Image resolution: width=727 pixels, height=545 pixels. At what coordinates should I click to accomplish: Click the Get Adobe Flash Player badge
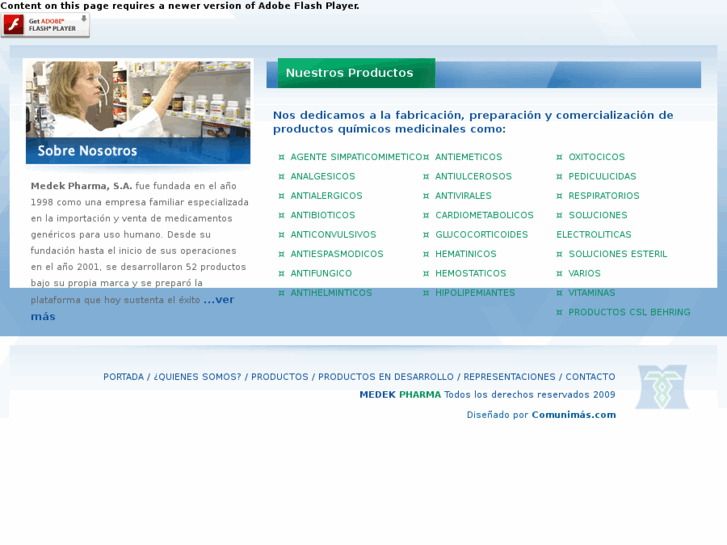click(x=45, y=25)
